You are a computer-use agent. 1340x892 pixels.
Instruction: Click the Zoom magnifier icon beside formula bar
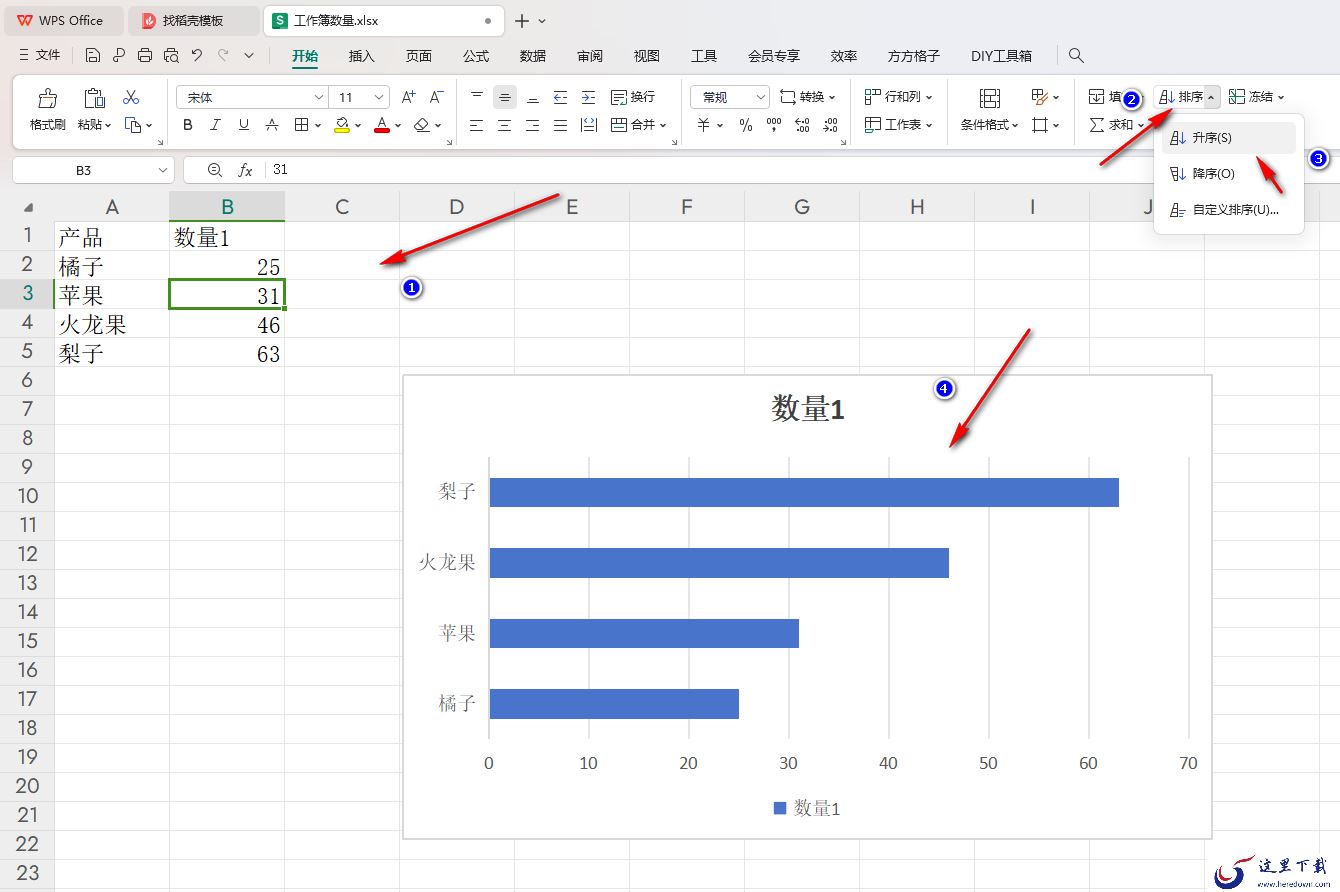coord(214,170)
